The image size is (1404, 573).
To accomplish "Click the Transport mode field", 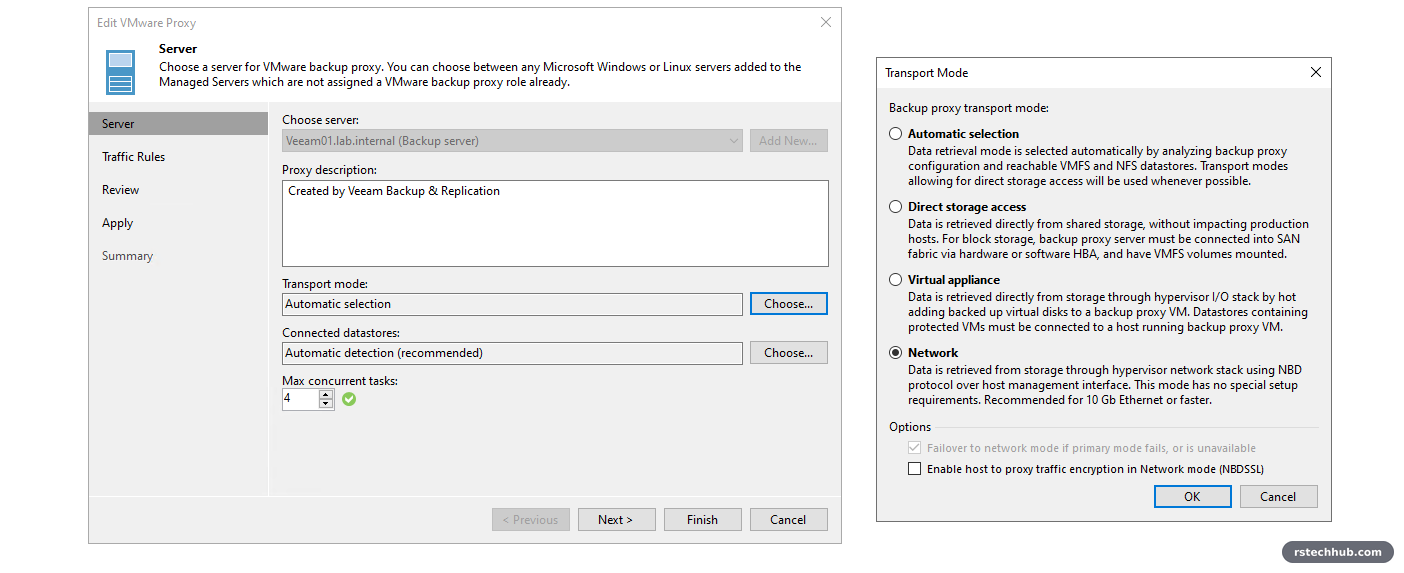I will [x=512, y=304].
